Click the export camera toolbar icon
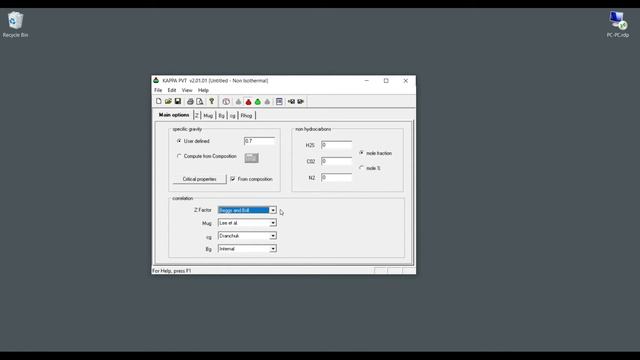The height and width of the screenshot is (360, 640). click(x=301, y=101)
